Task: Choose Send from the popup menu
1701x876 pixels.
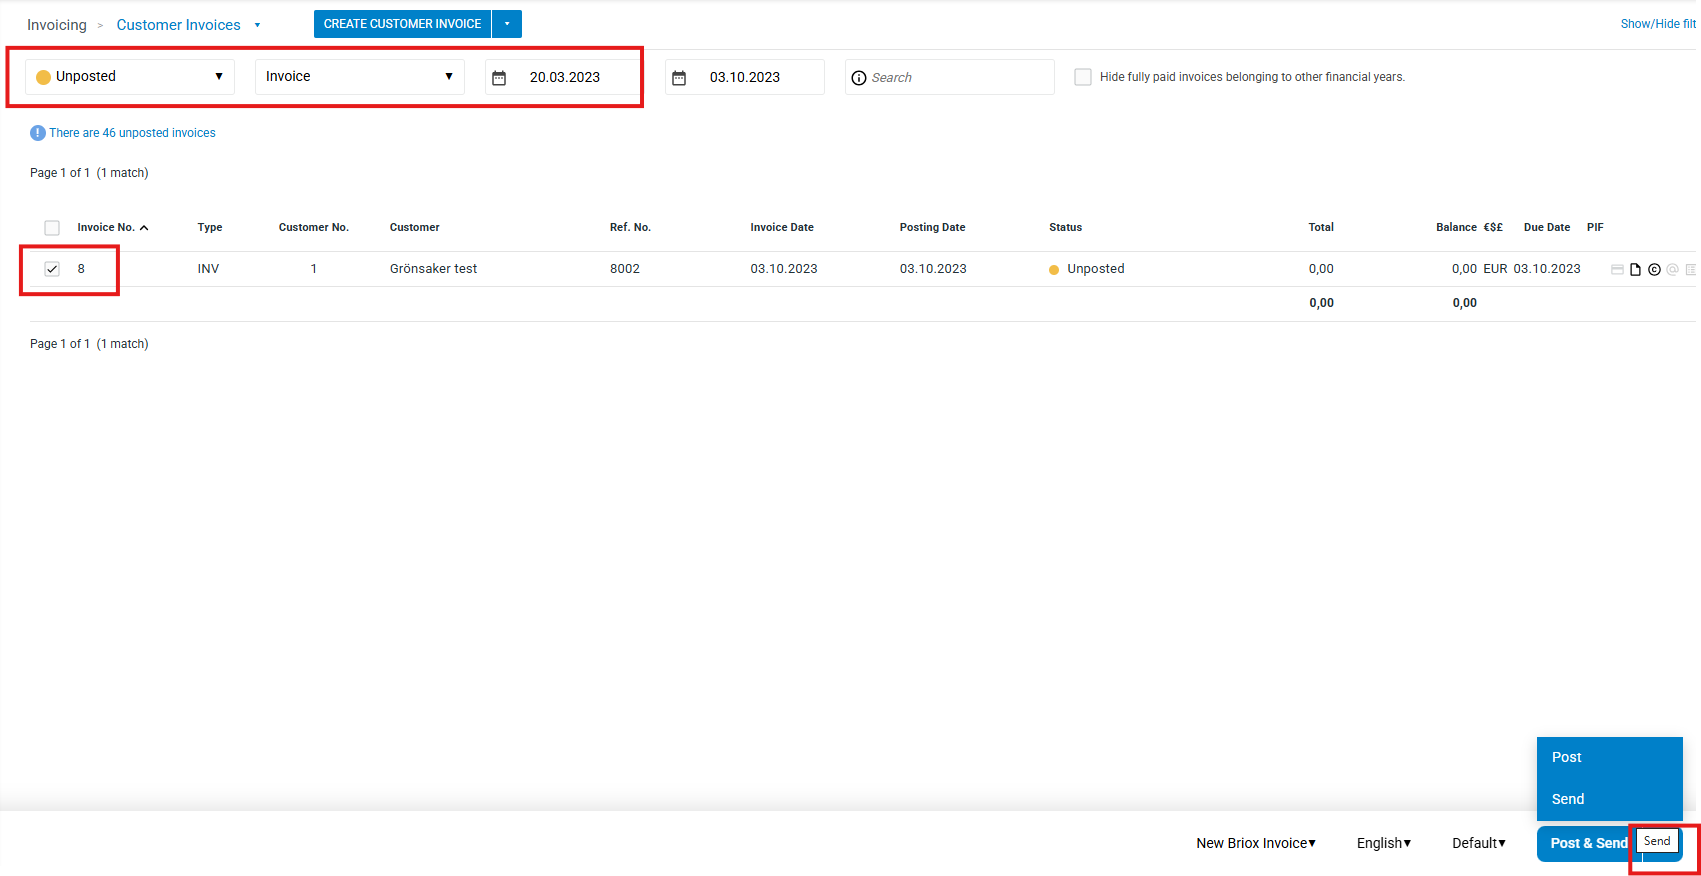Action: [1568, 799]
